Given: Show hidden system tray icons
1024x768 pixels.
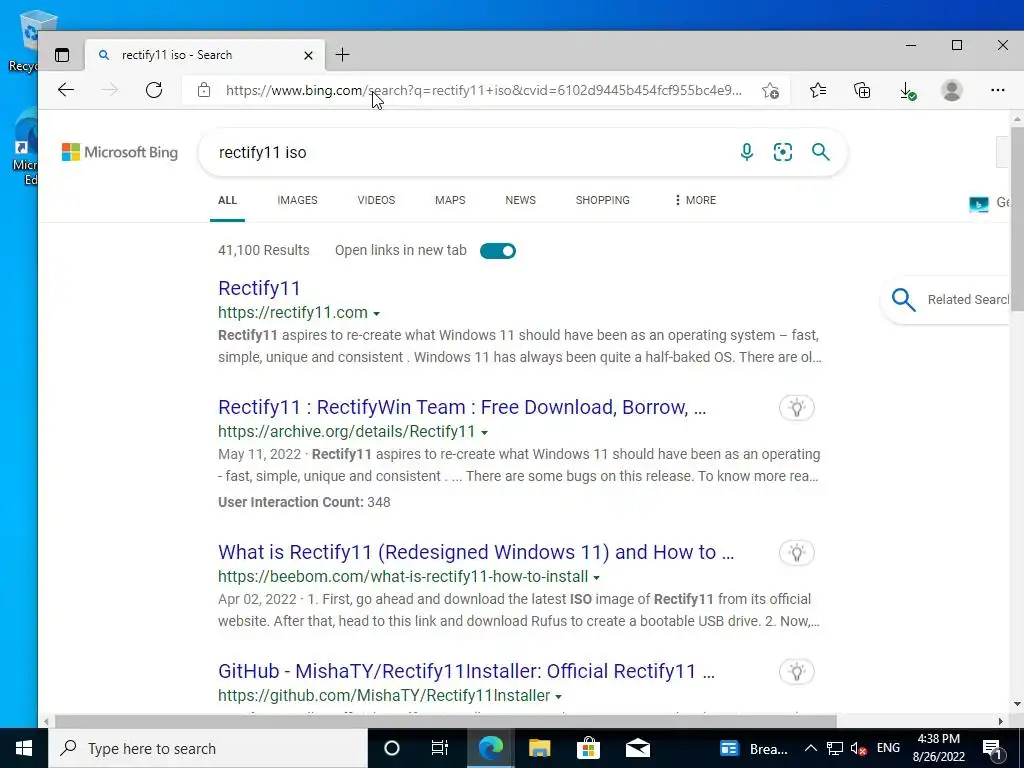Looking at the screenshot, I should (x=810, y=748).
